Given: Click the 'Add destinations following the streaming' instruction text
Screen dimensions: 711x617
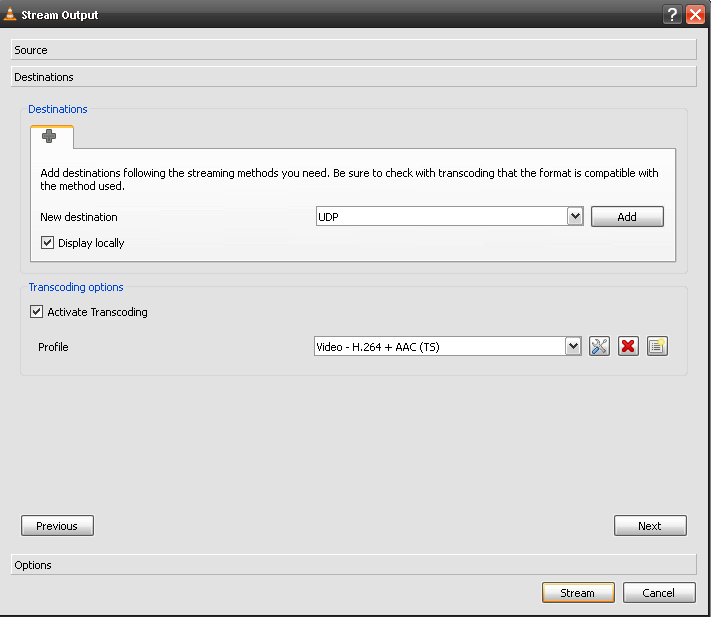Looking at the screenshot, I should coord(349,180).
